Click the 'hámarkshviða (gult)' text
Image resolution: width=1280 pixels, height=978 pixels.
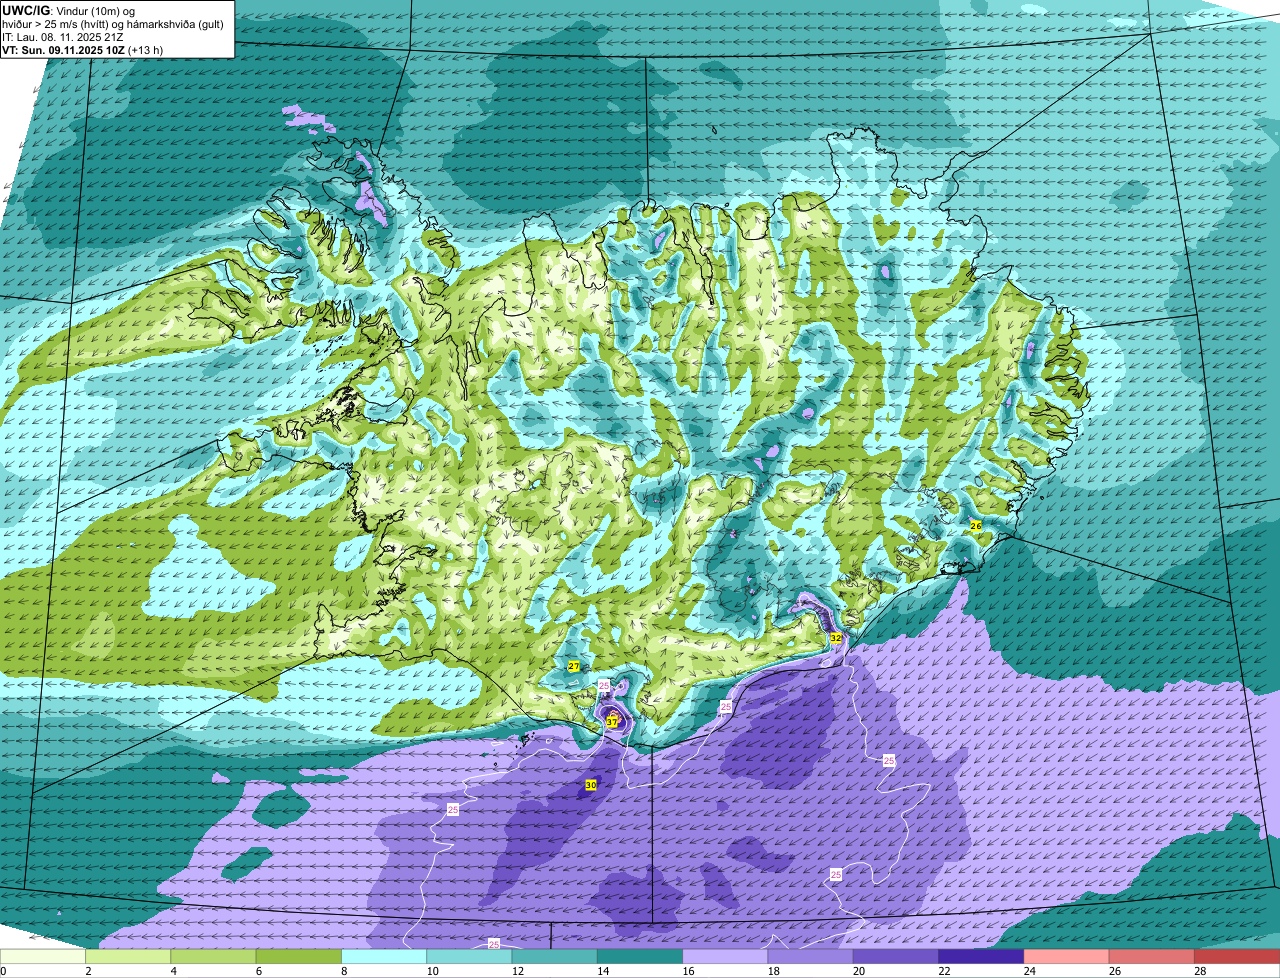(x=173, y=24)
